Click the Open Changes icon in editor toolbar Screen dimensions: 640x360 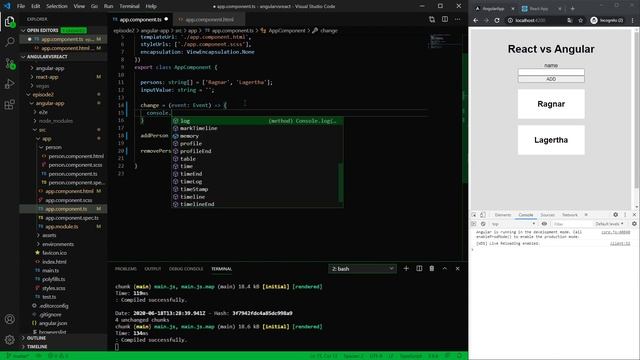[x=432, y=19]
